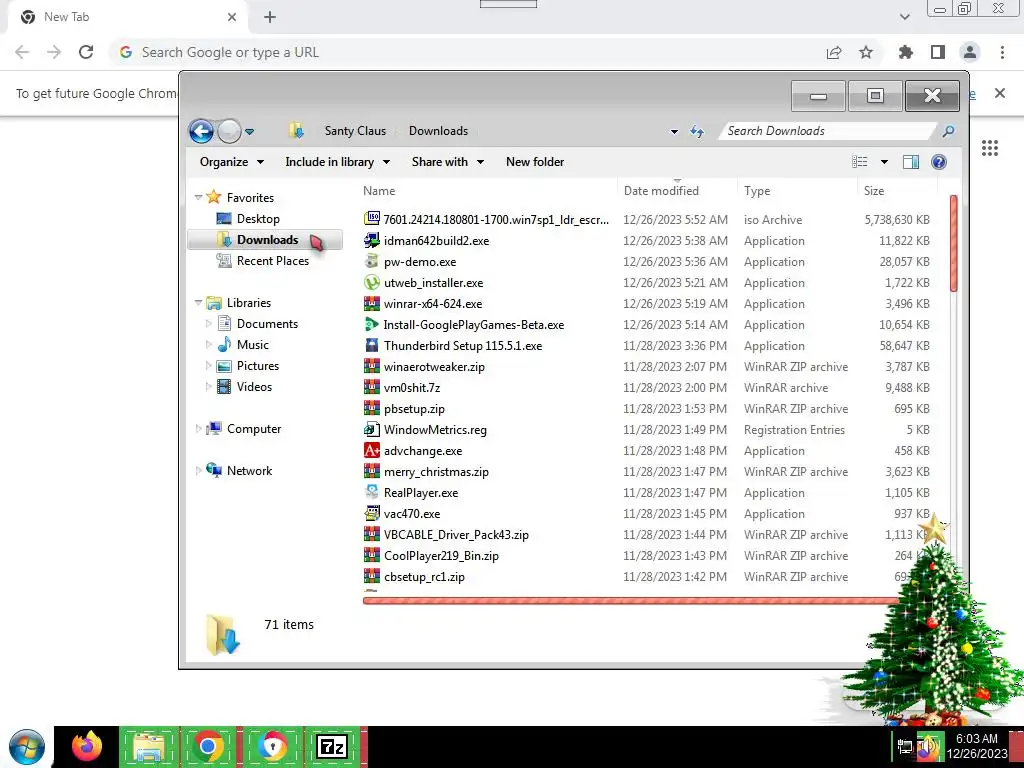Click the horizontal scrollbar under file list
Screen dimensions: 1024x768
[x=631, y=600]
